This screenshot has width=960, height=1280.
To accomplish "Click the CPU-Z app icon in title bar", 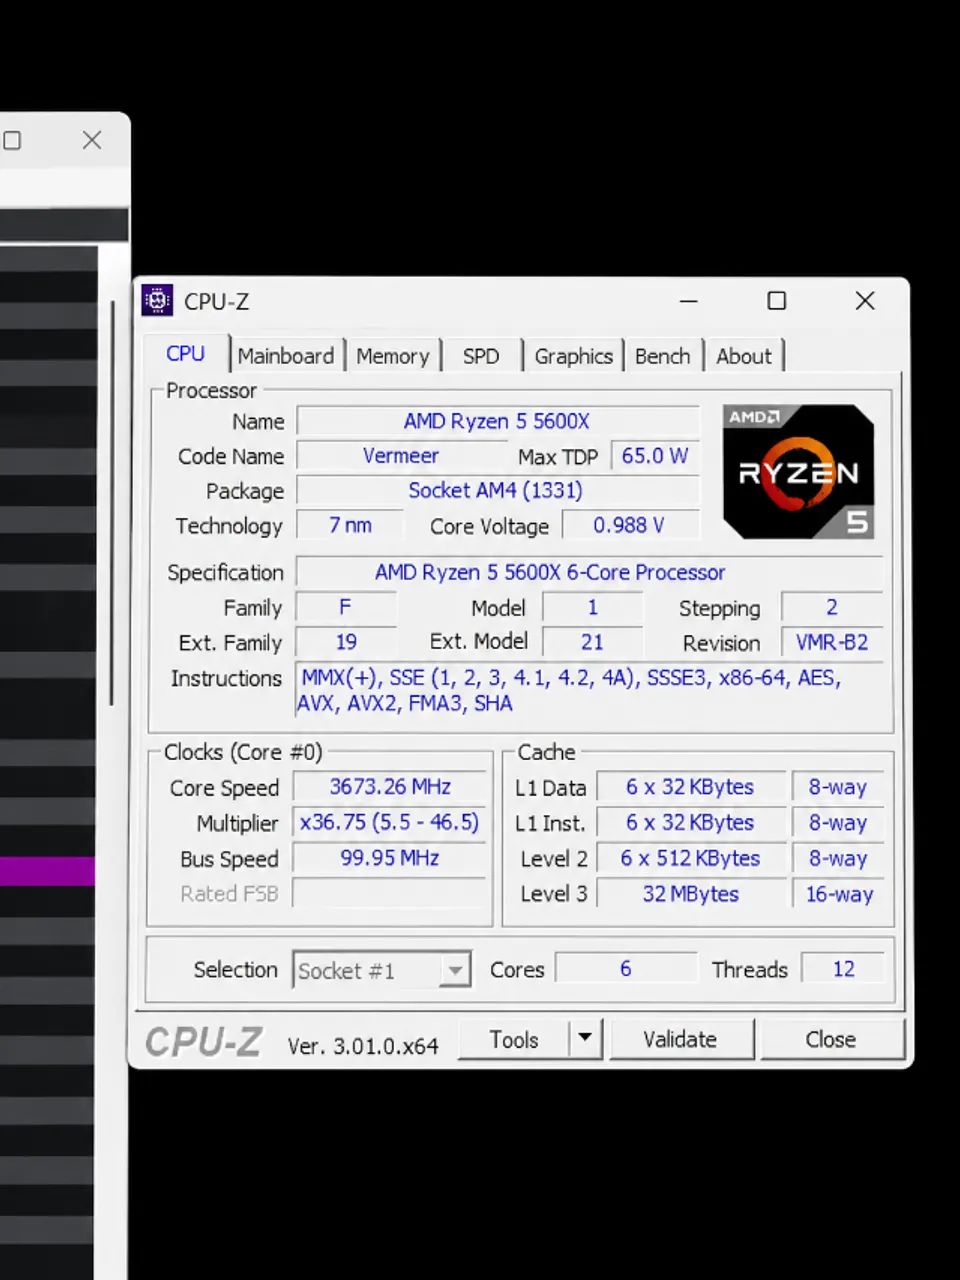I will [x=157, y=301].
